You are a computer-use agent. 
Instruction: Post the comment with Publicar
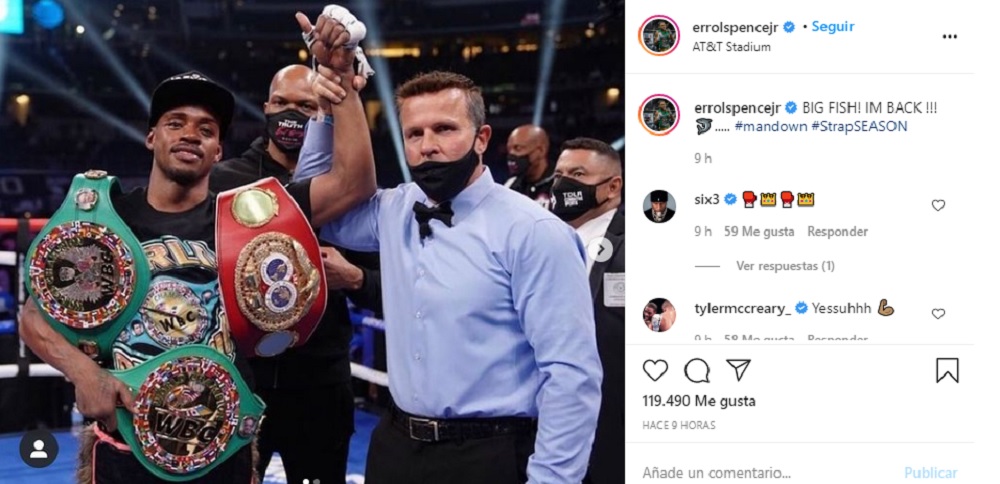tap(930, 473)
